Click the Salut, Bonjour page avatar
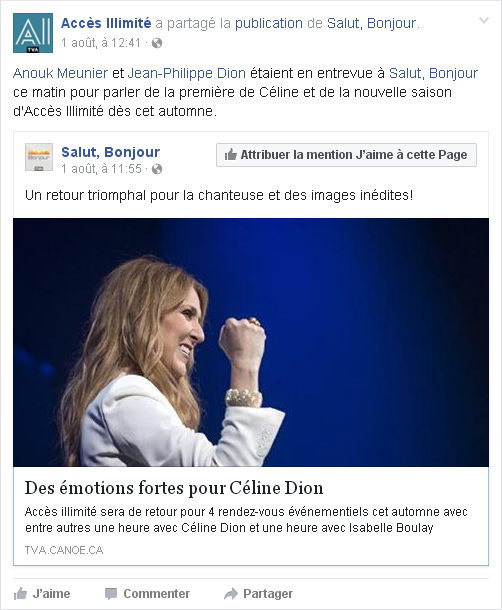The height and width of the screenshot is (610, 502). pyautogui.click(x=39, y=157)
